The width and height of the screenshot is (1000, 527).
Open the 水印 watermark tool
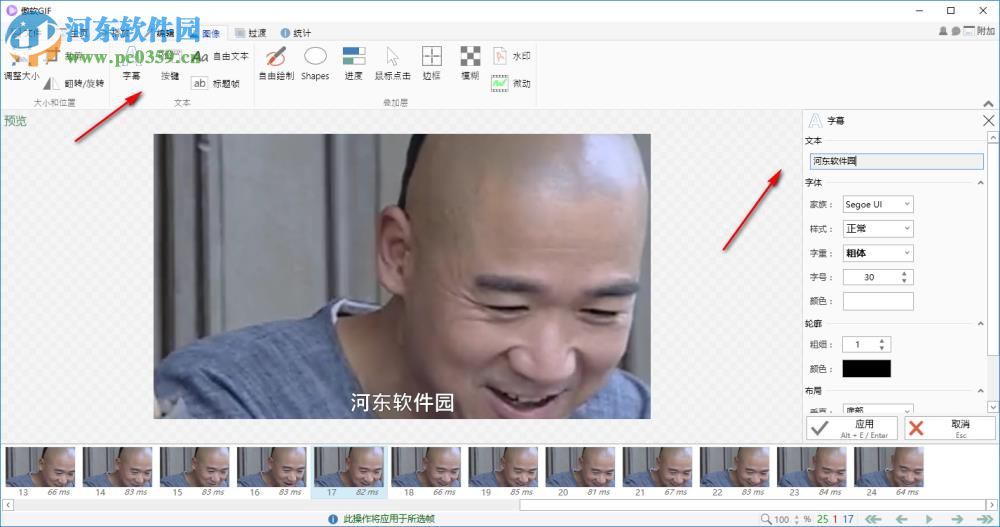coord(511,56)
